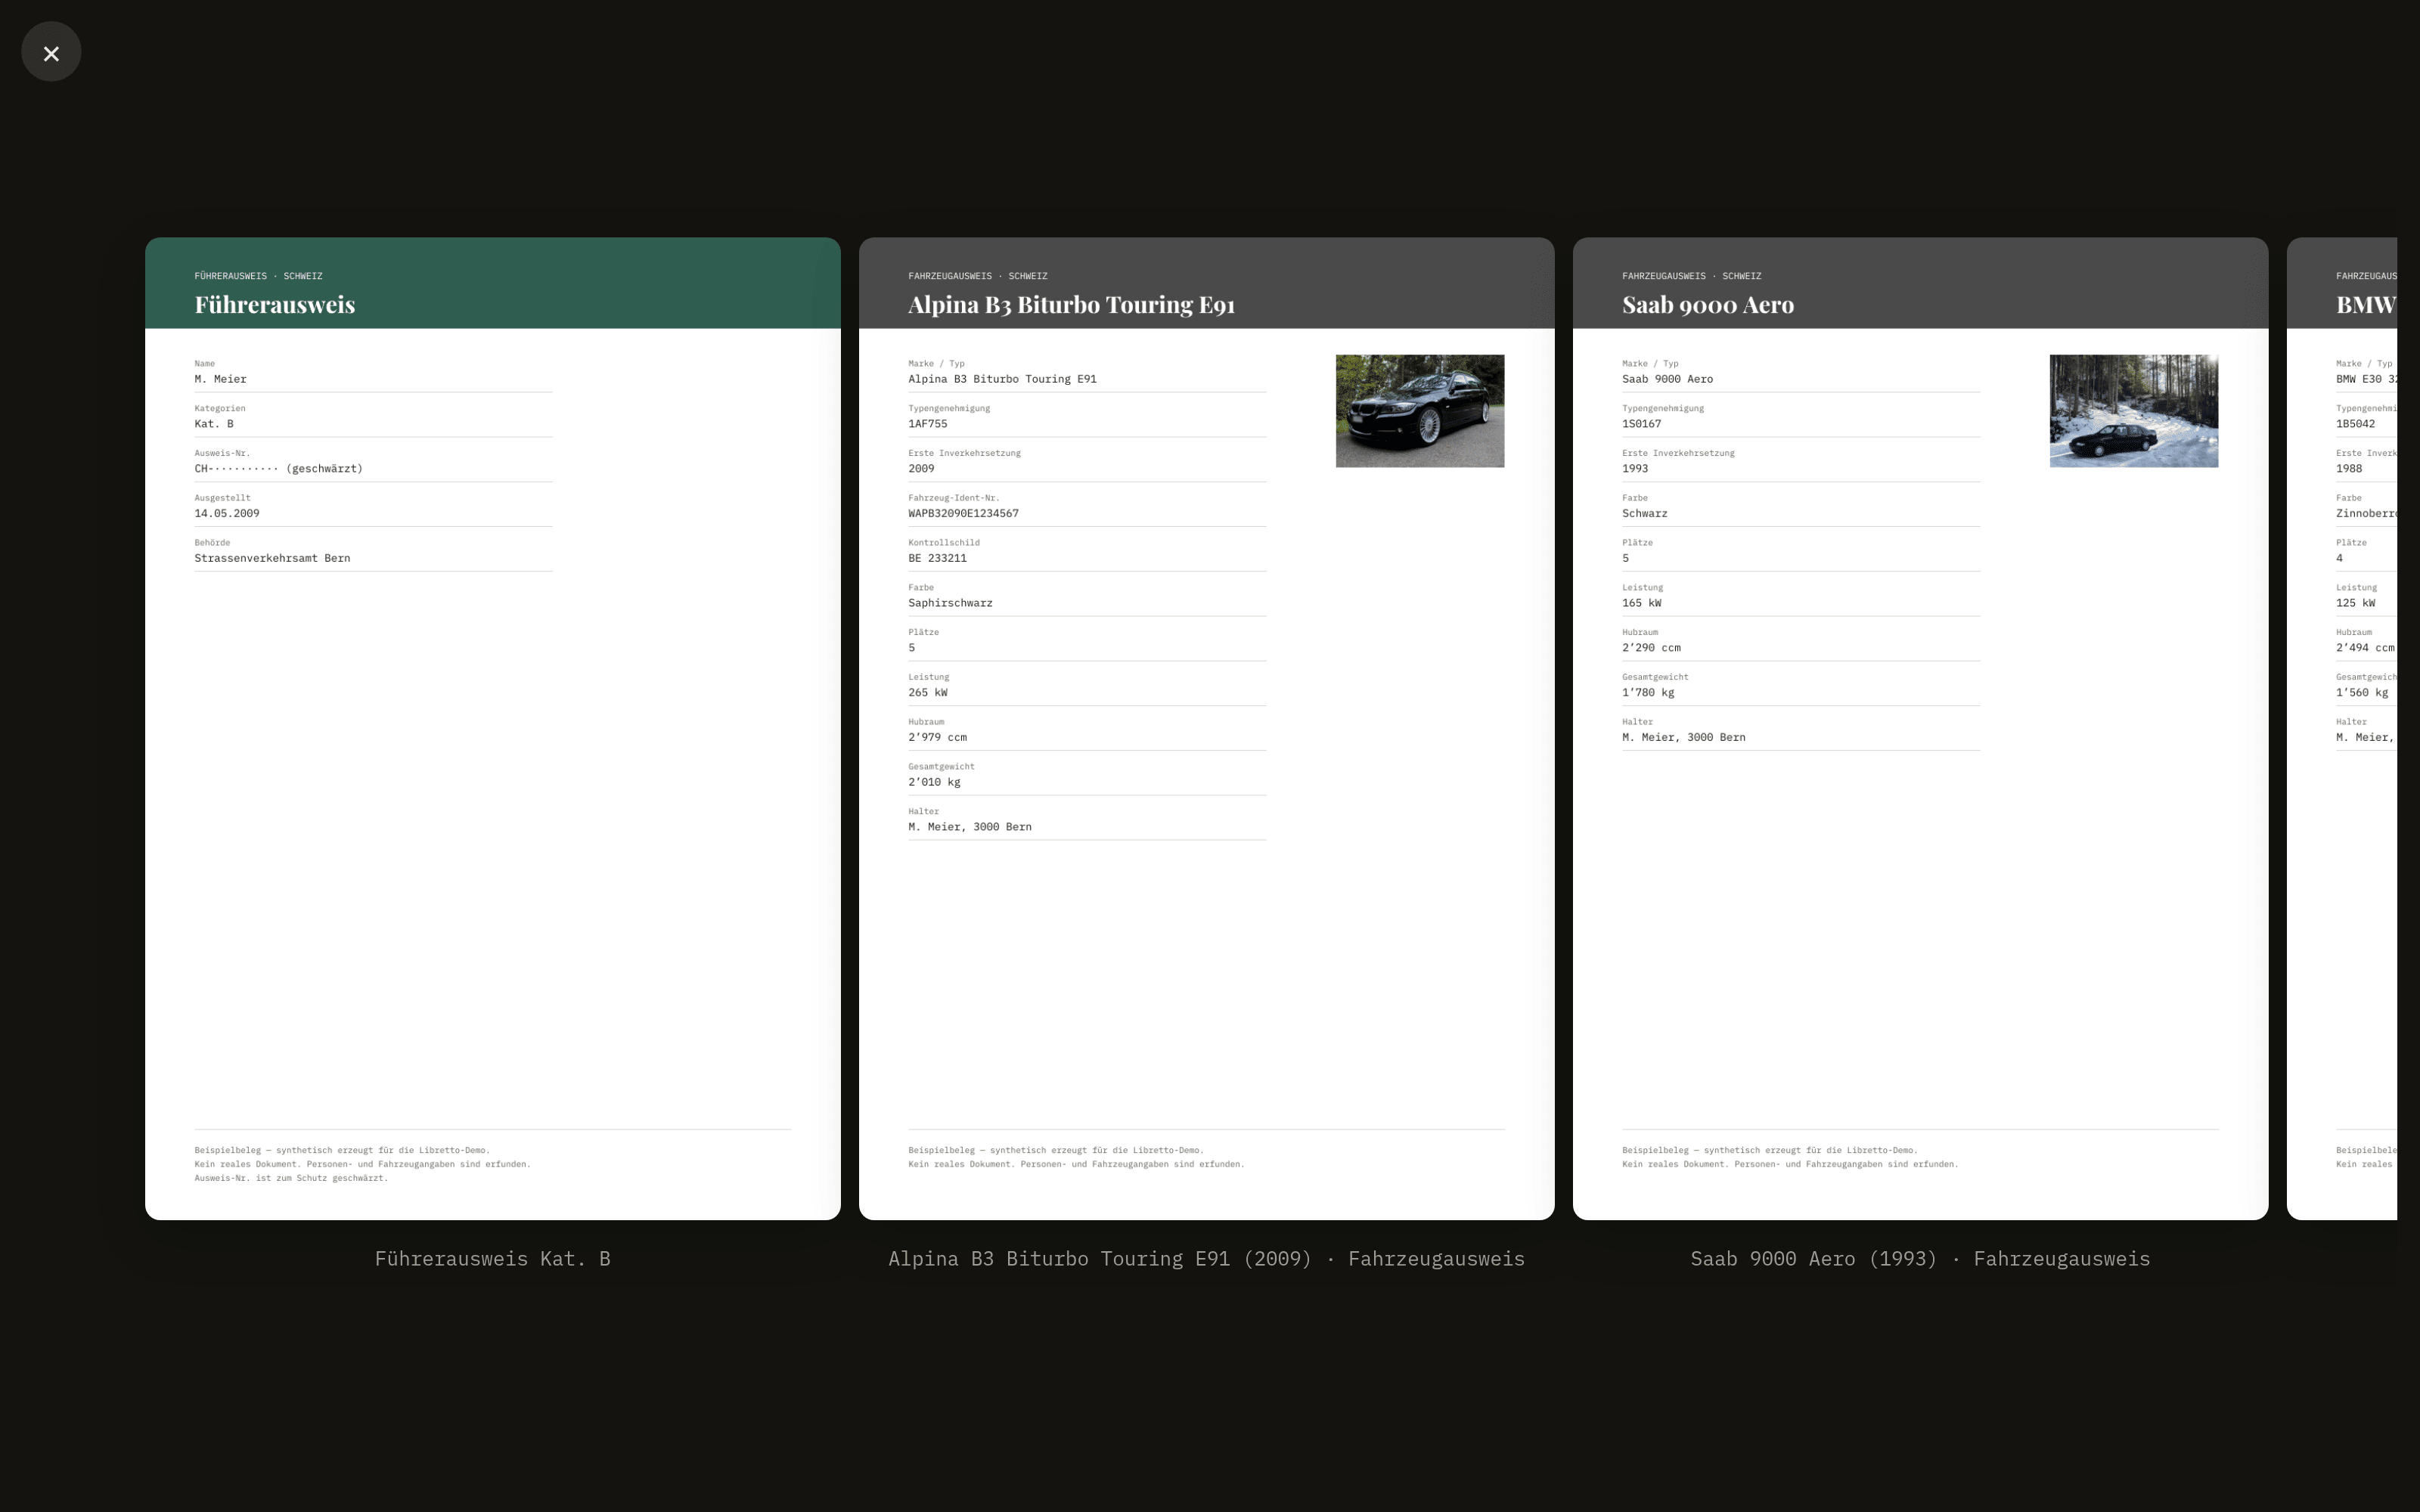Click the BMW power value '125 kW'
This screenshot has height=1512, width=2420.
point(2356,603)
